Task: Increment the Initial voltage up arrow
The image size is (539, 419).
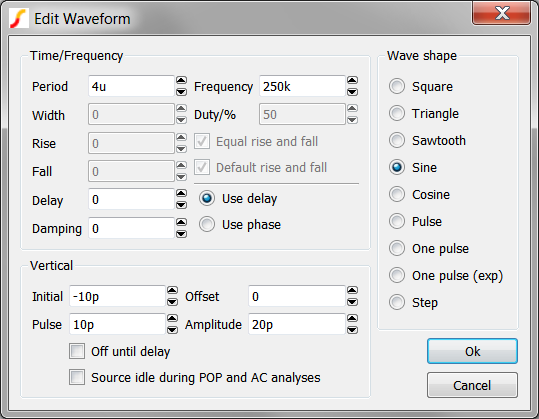Action: click(x=172, y=290)
